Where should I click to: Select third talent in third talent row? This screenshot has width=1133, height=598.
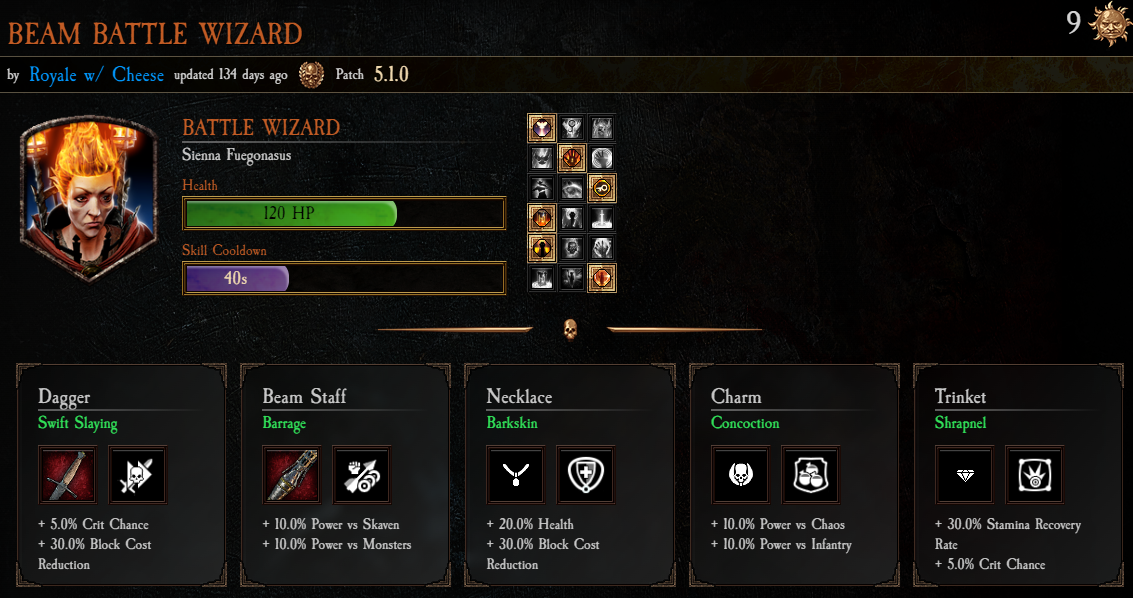[602, 188]
